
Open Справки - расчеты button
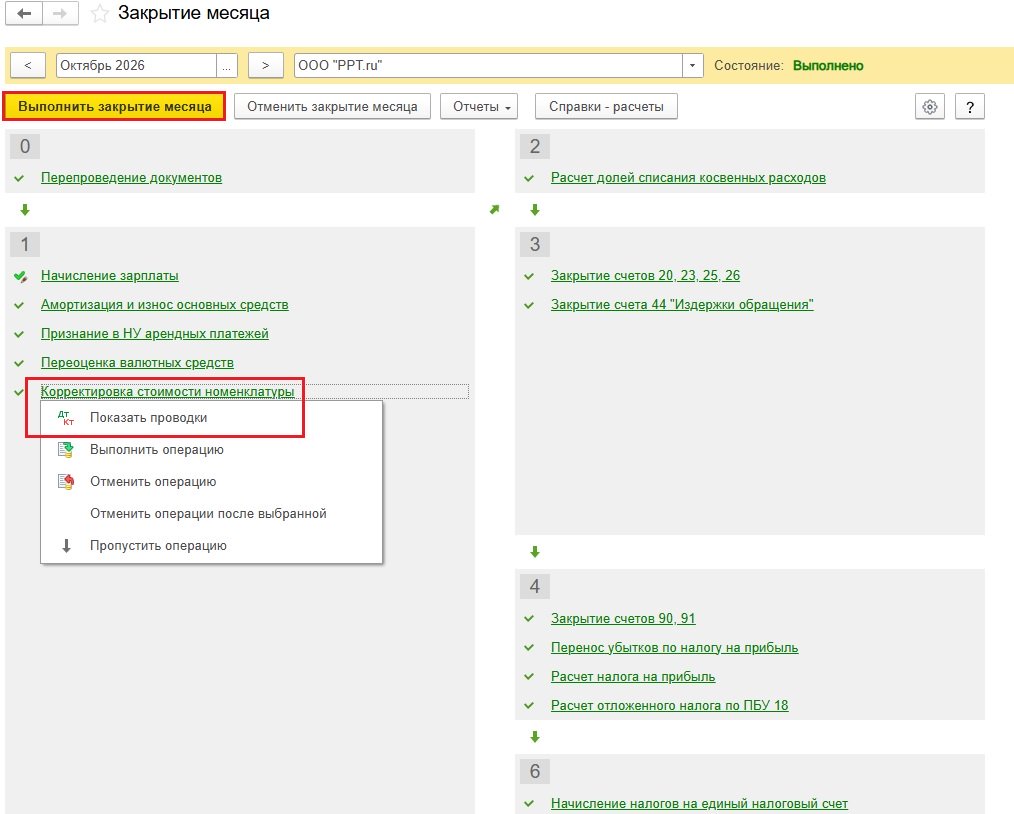pyautogui.click(x=607, y=107)
